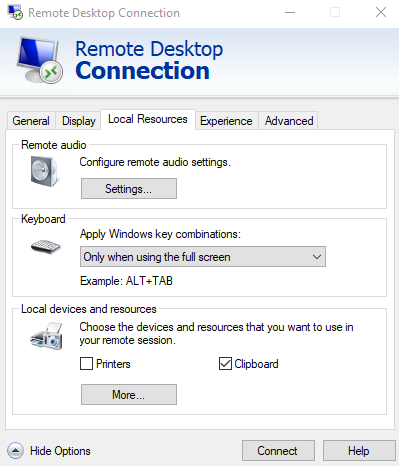Open the Experience tab
Screen dimensions: 399x466
226,121
